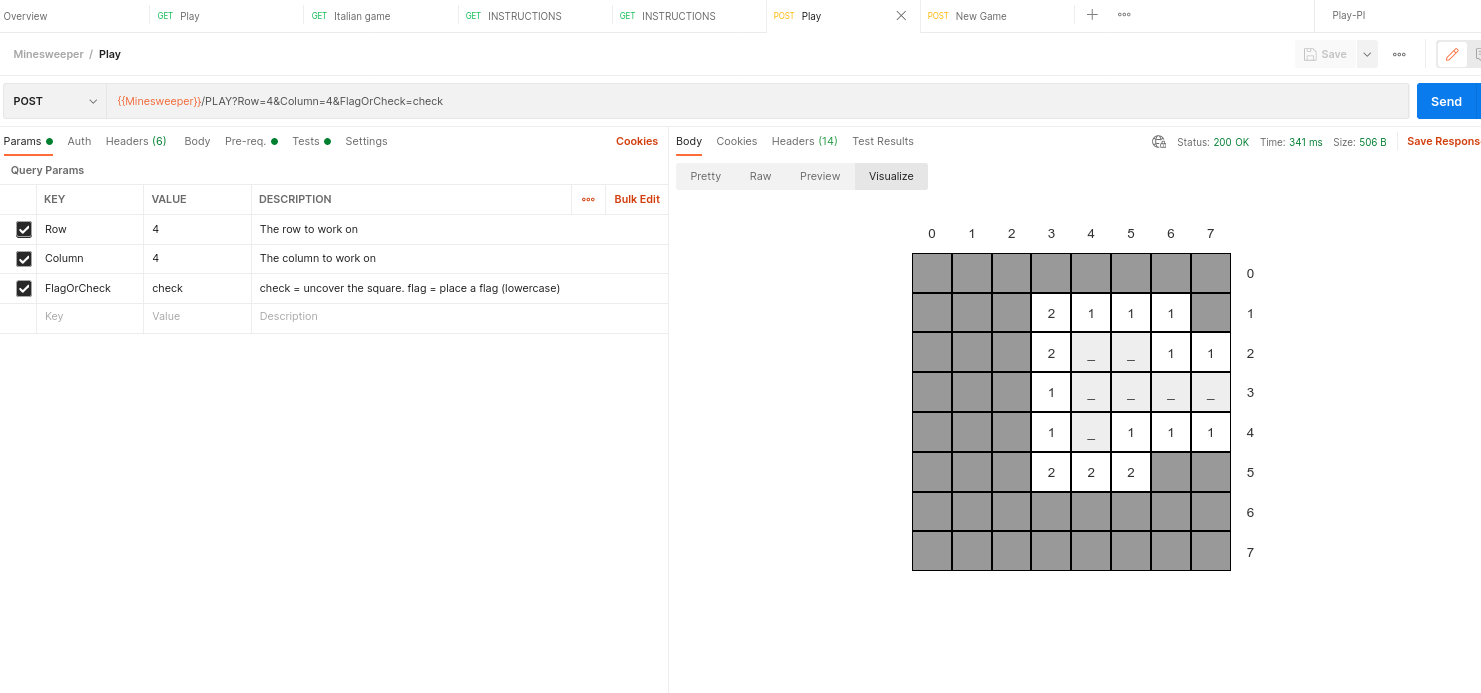Click the Save button
The width and height of the screenshot is (1481, 693).
1325,54
